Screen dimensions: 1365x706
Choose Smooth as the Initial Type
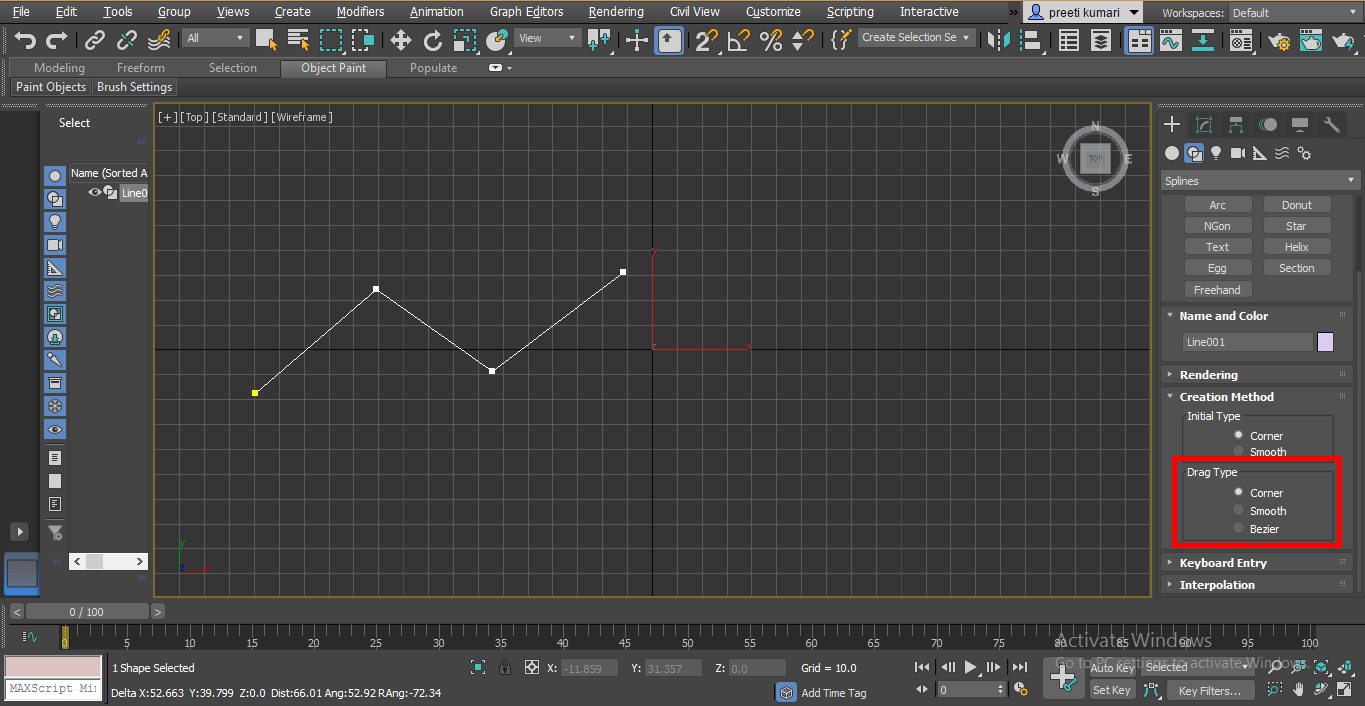point(1238,451)
